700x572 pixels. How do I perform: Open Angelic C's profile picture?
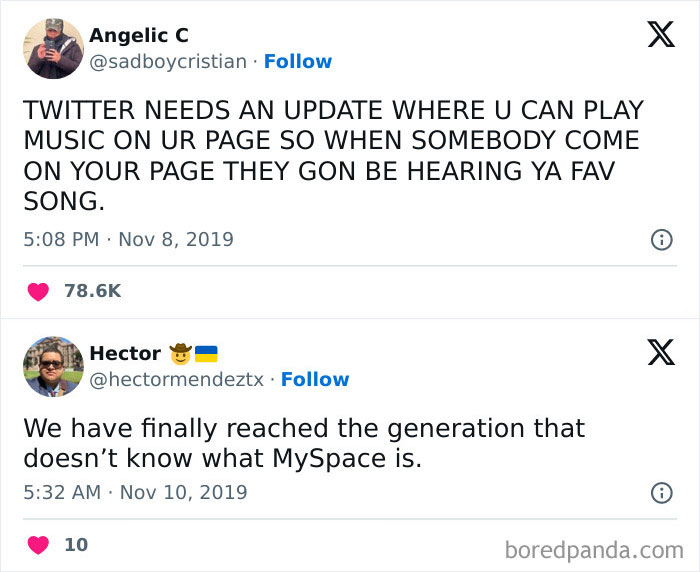[54, 49]
